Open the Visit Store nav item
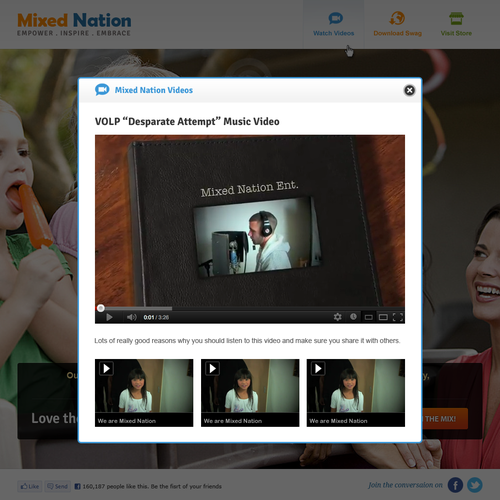 pos(456,24)
